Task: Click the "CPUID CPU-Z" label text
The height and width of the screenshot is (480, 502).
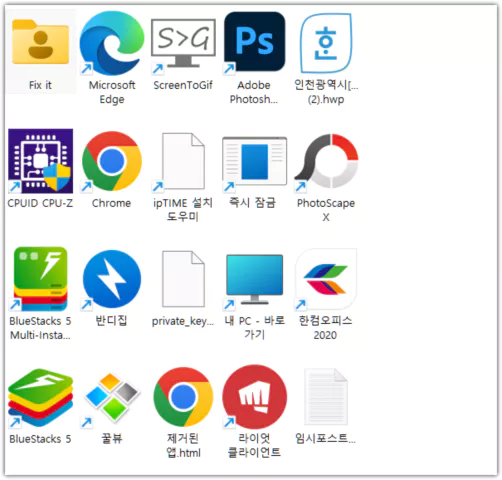Action: (x=40, y=203)
